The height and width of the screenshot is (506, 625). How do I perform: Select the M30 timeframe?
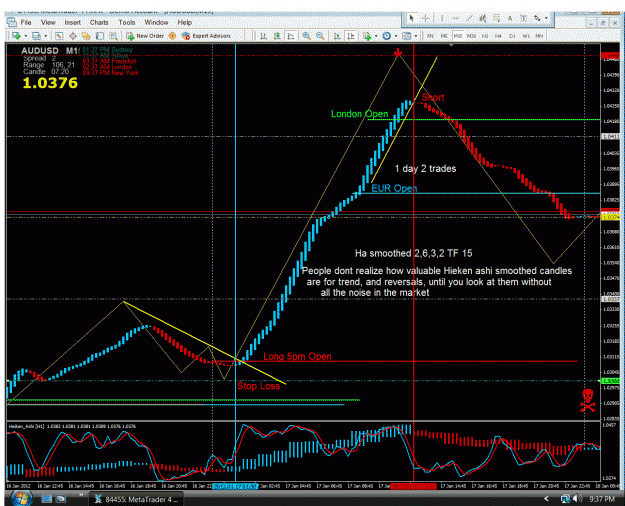click(472, 36)
